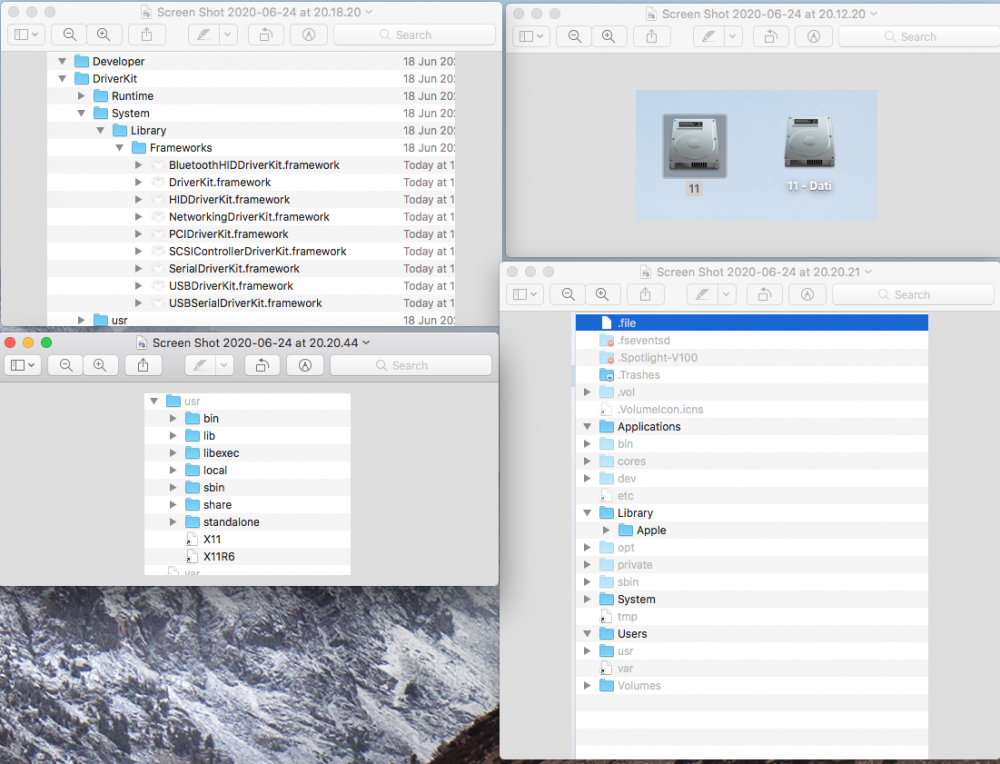Click the Search field in 20.18.20 window
The width and height of the screenshot is (1000, 764).
click(x=415, y=34)
